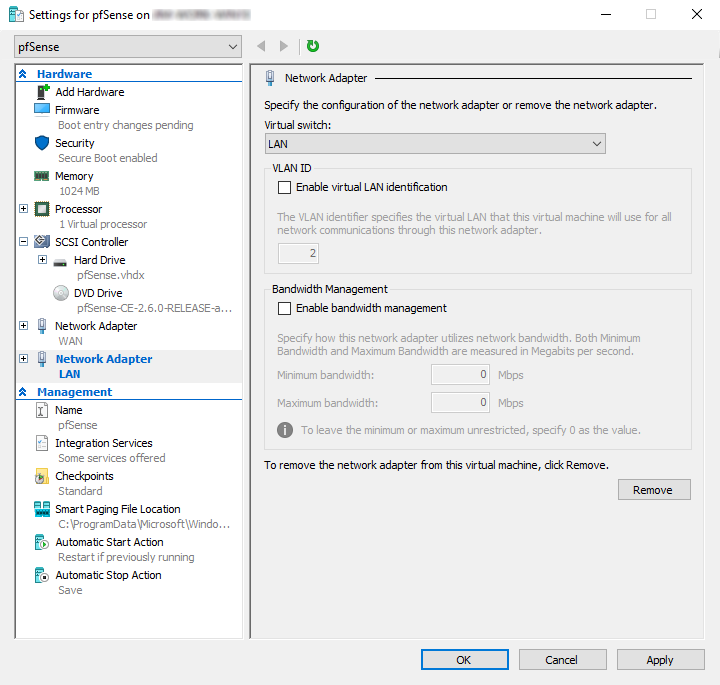The image size is (720, 685).
Task: Enable virtual LAN identification checkbox
Action: tap(285, 187)
